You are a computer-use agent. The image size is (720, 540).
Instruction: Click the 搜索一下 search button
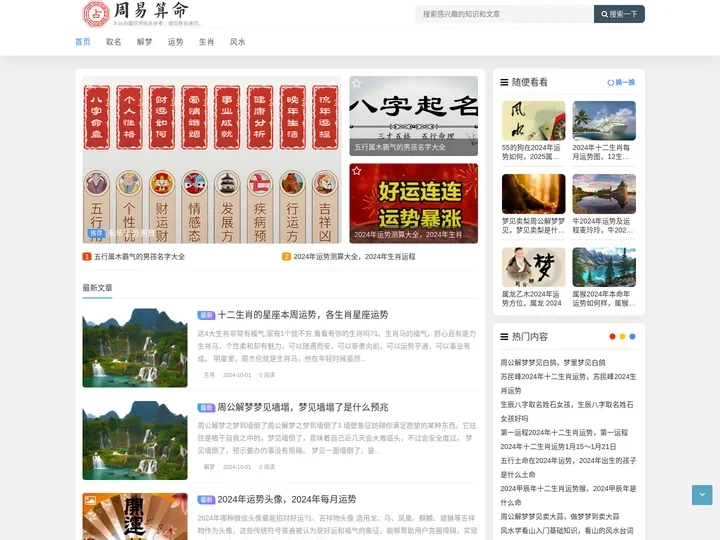click(x=619, y=14)
